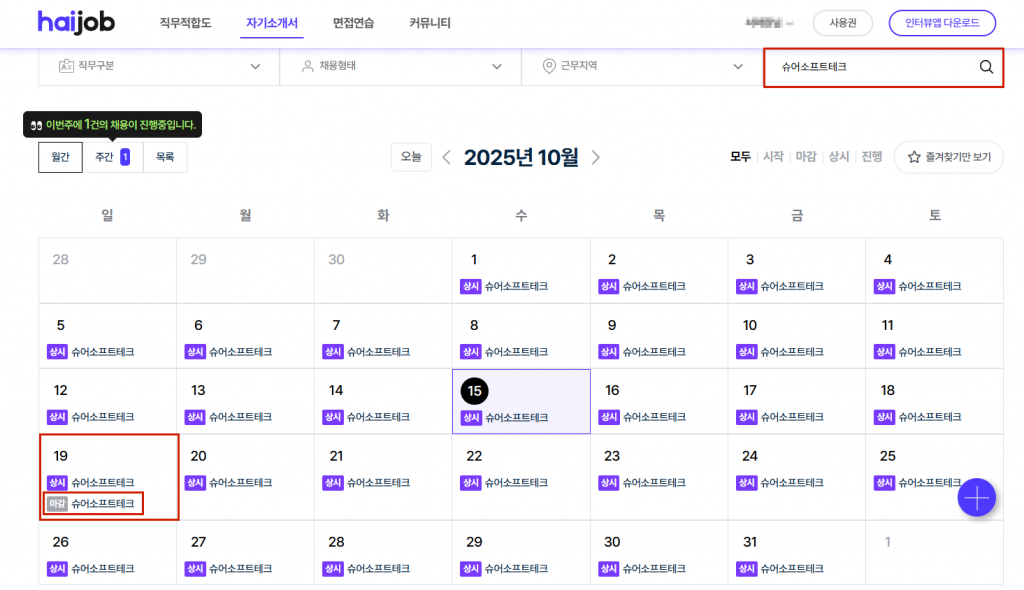Screen dimensions: 1024x590
Task: Go to previous month arrow
Action: coord(446,157)
